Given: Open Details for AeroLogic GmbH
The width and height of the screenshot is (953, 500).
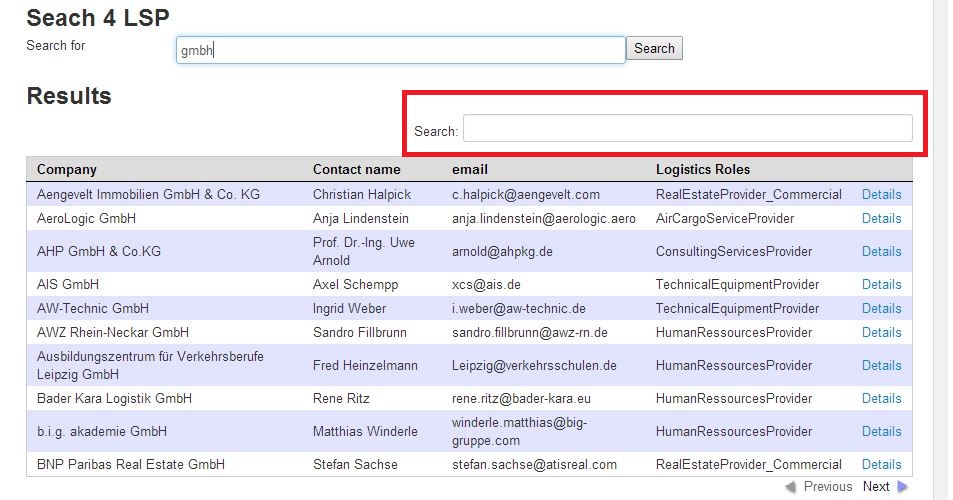Looking at the screenshot, I should (881, 218).
